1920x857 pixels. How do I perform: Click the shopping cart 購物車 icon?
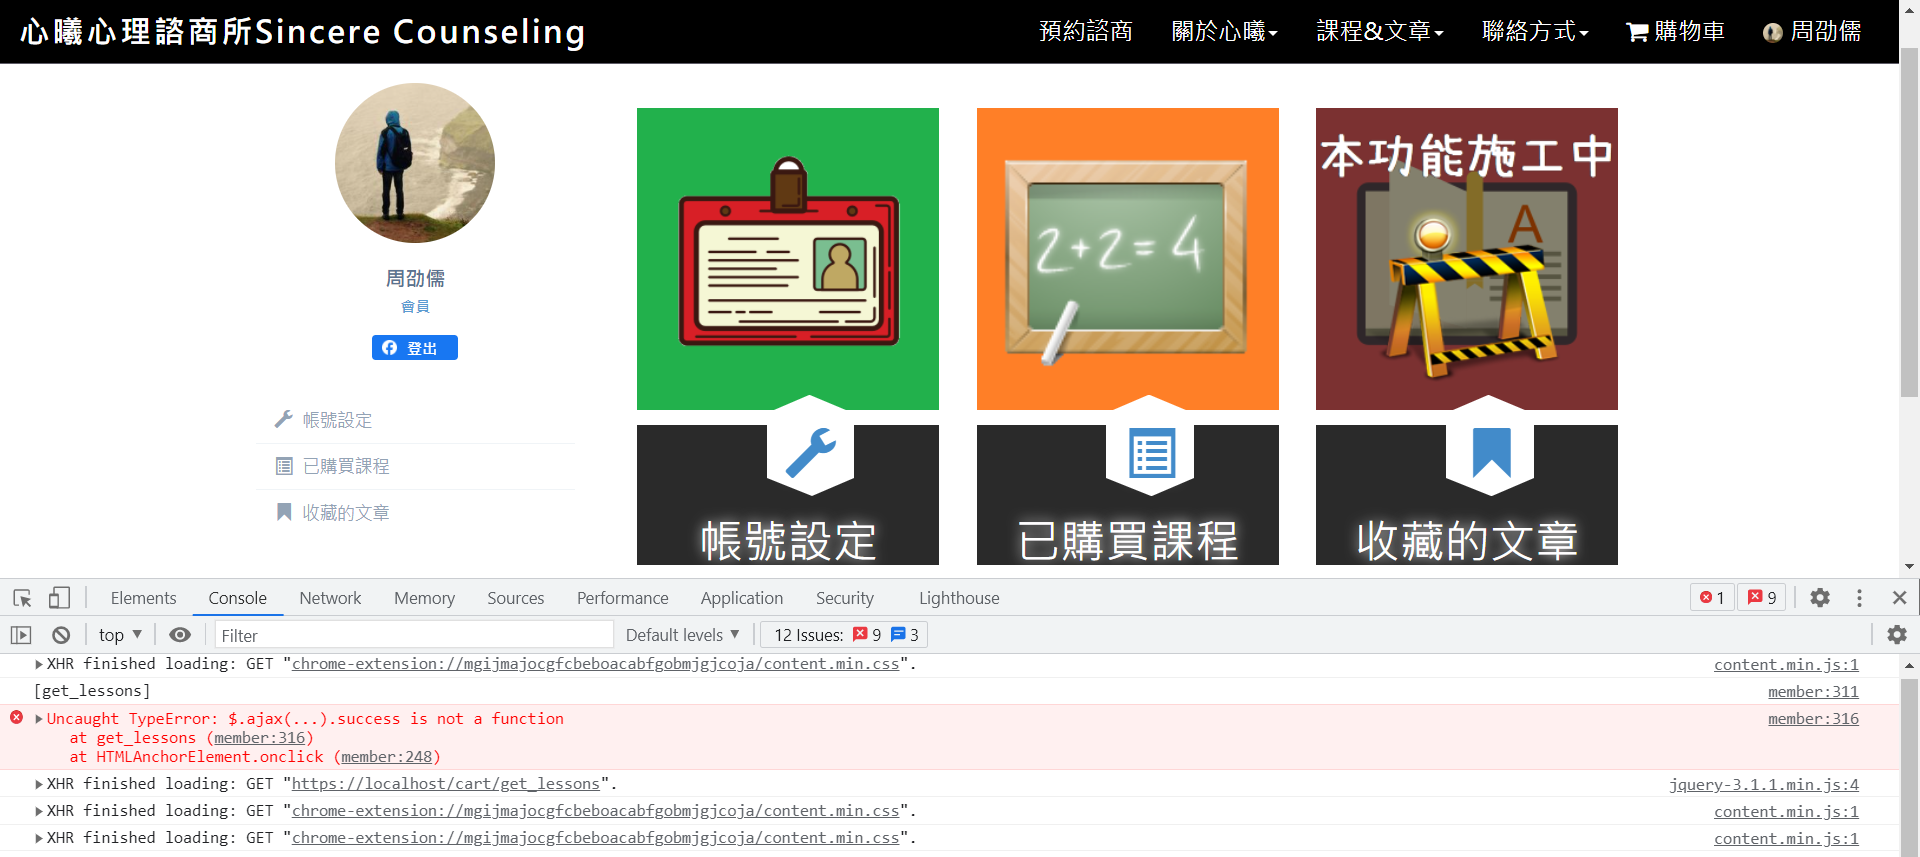(1636, 32)
